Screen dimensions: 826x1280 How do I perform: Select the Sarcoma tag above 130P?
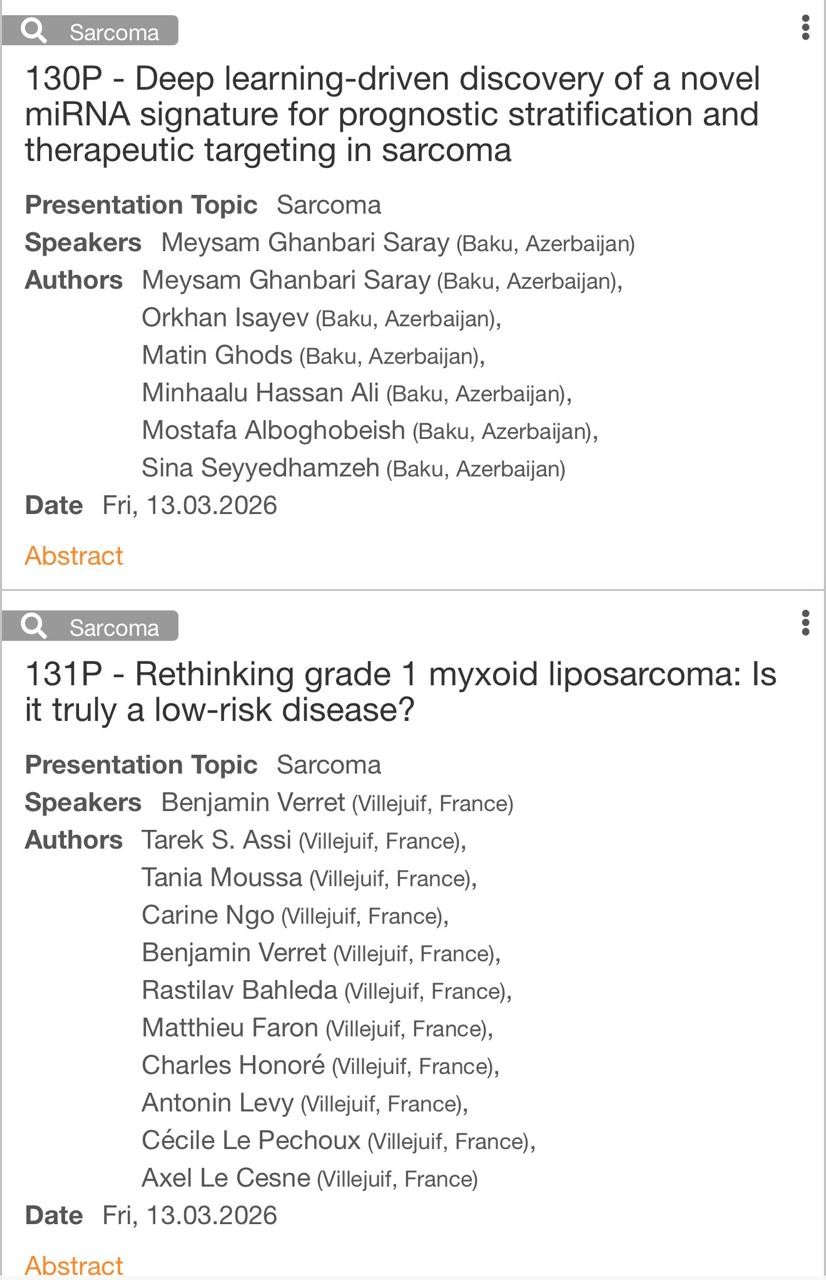[113, 32]
